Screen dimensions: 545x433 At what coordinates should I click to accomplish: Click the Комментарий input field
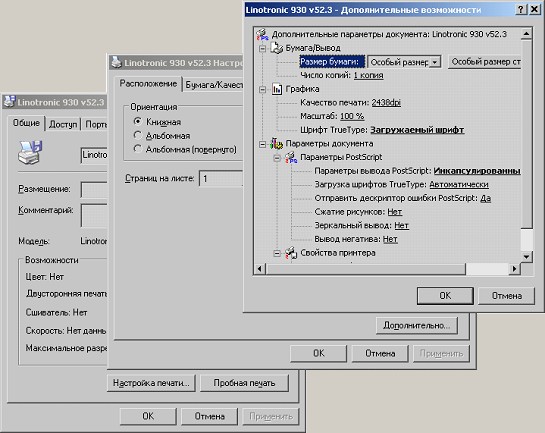94,215
